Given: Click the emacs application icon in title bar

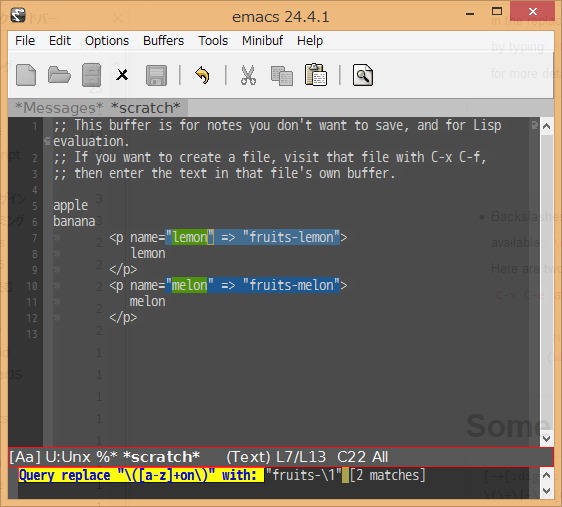Looking at the screenshot, I should [x=18, y=15].
